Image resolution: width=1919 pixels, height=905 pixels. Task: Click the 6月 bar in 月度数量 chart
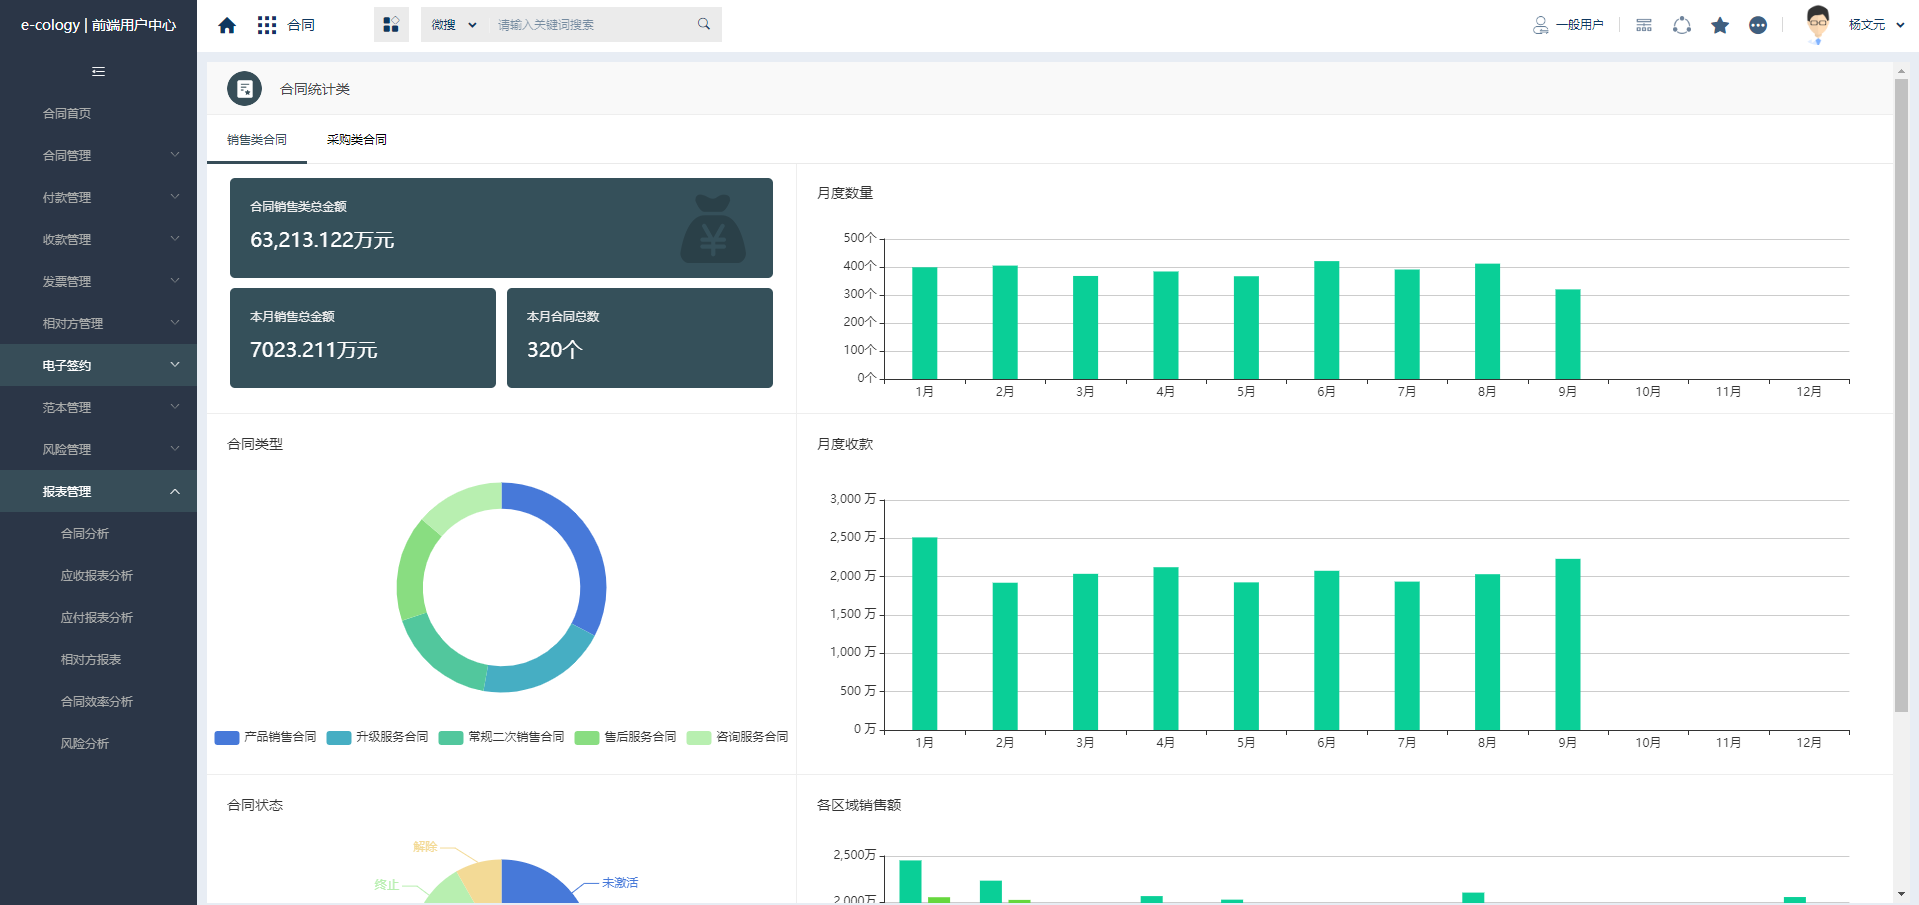pos(1326,320)
